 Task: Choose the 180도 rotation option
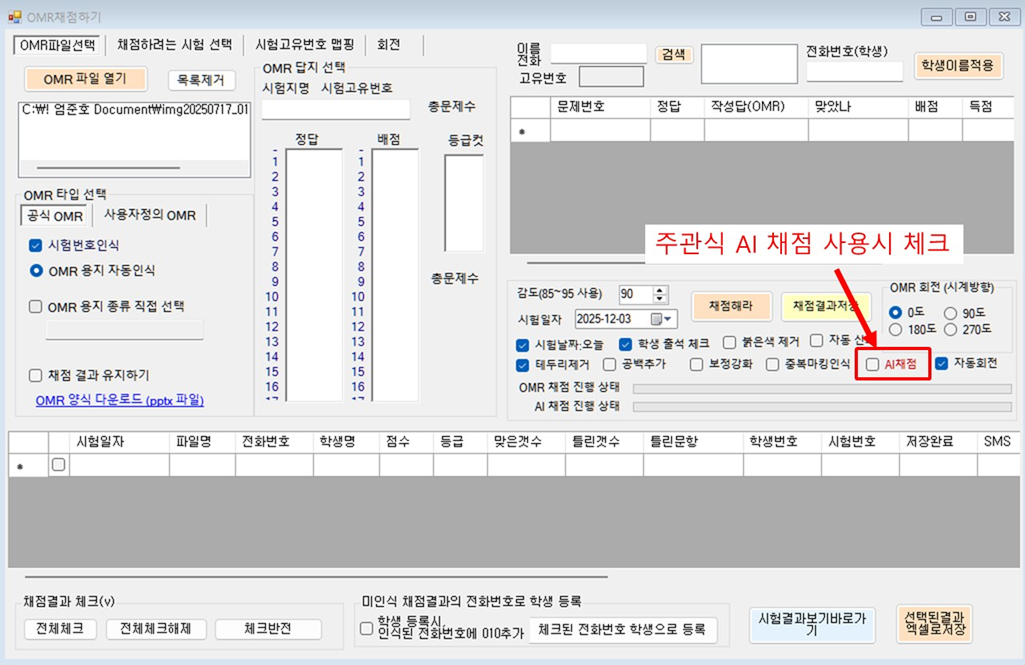[x=895, y=329]
